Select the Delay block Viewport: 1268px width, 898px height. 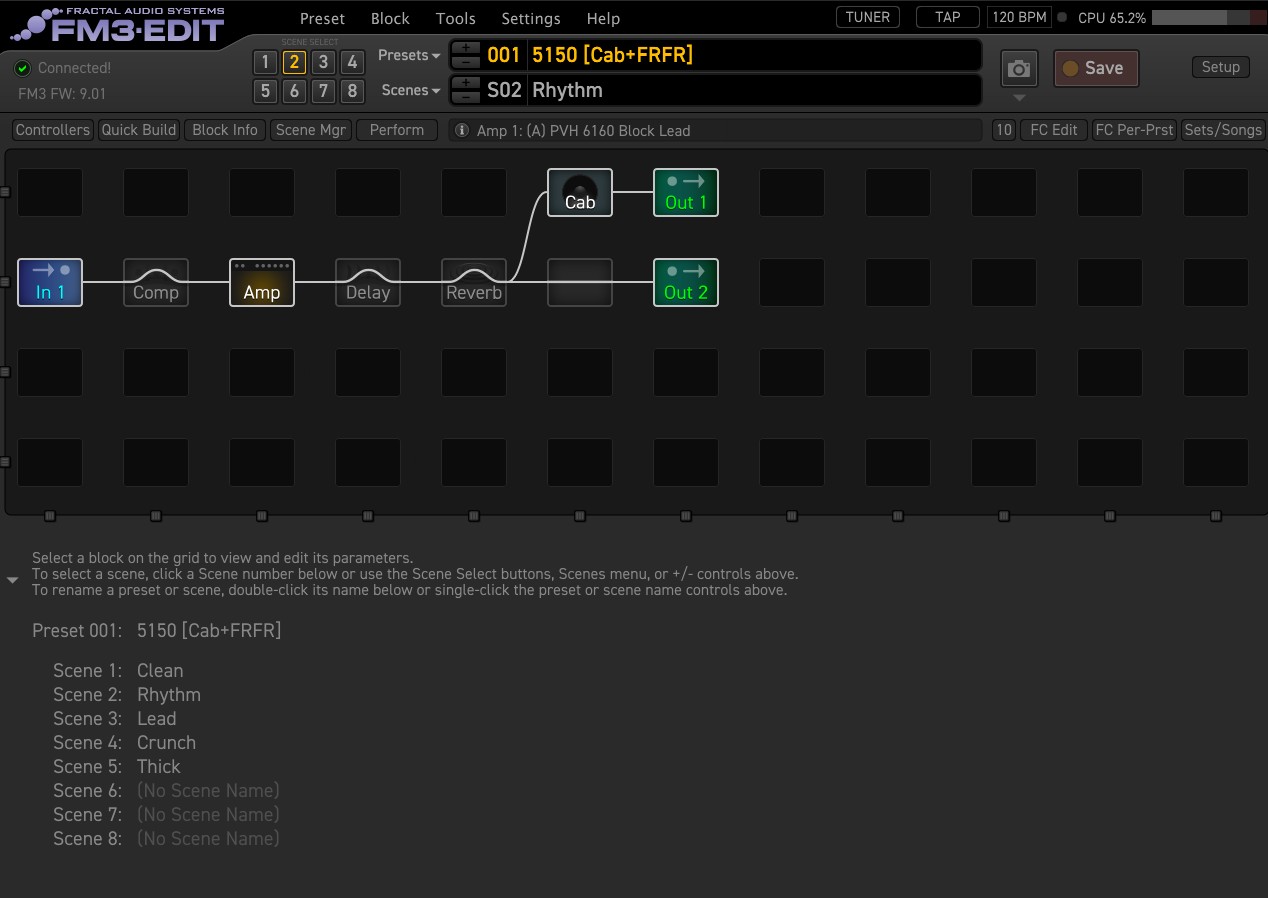tap(368, 282)
